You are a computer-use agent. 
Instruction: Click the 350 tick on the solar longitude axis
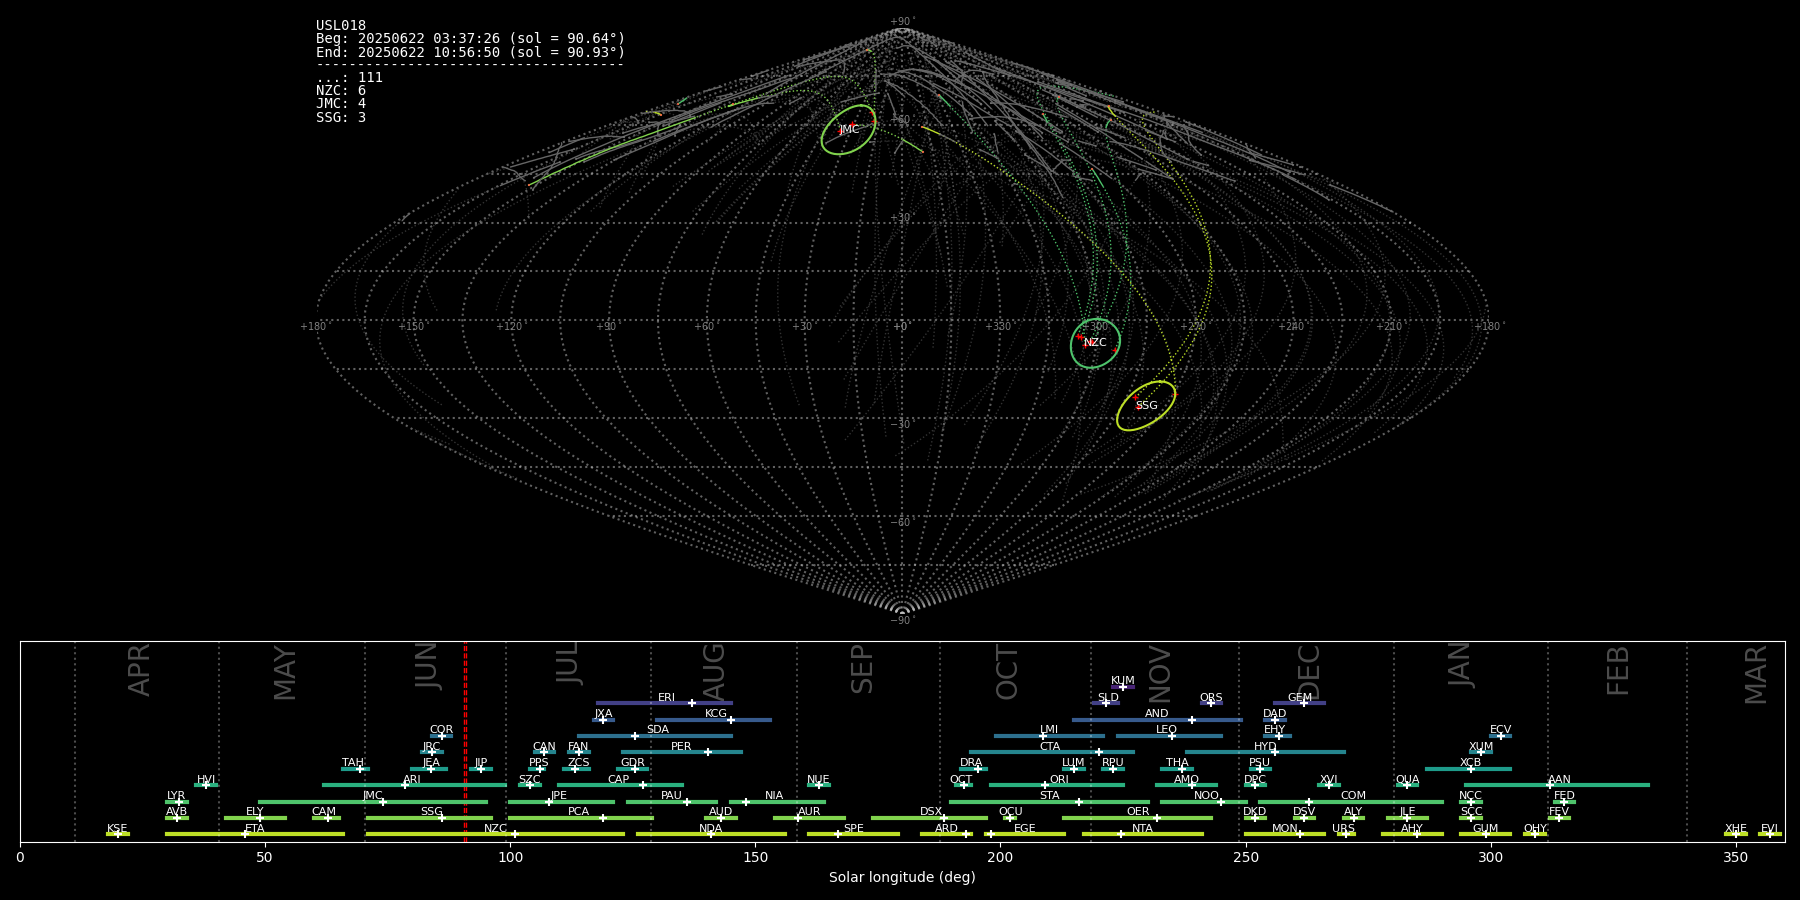[1735, 858]
